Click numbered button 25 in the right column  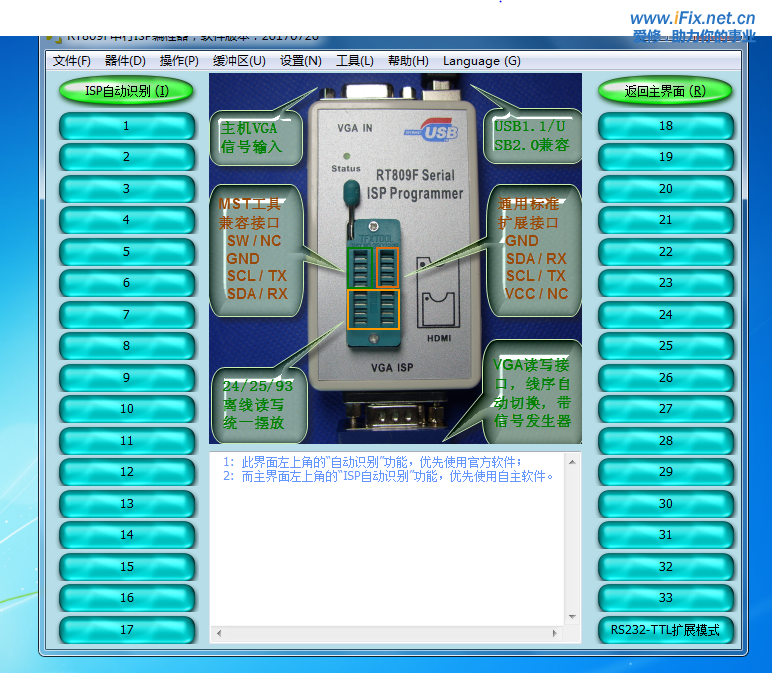665,346
